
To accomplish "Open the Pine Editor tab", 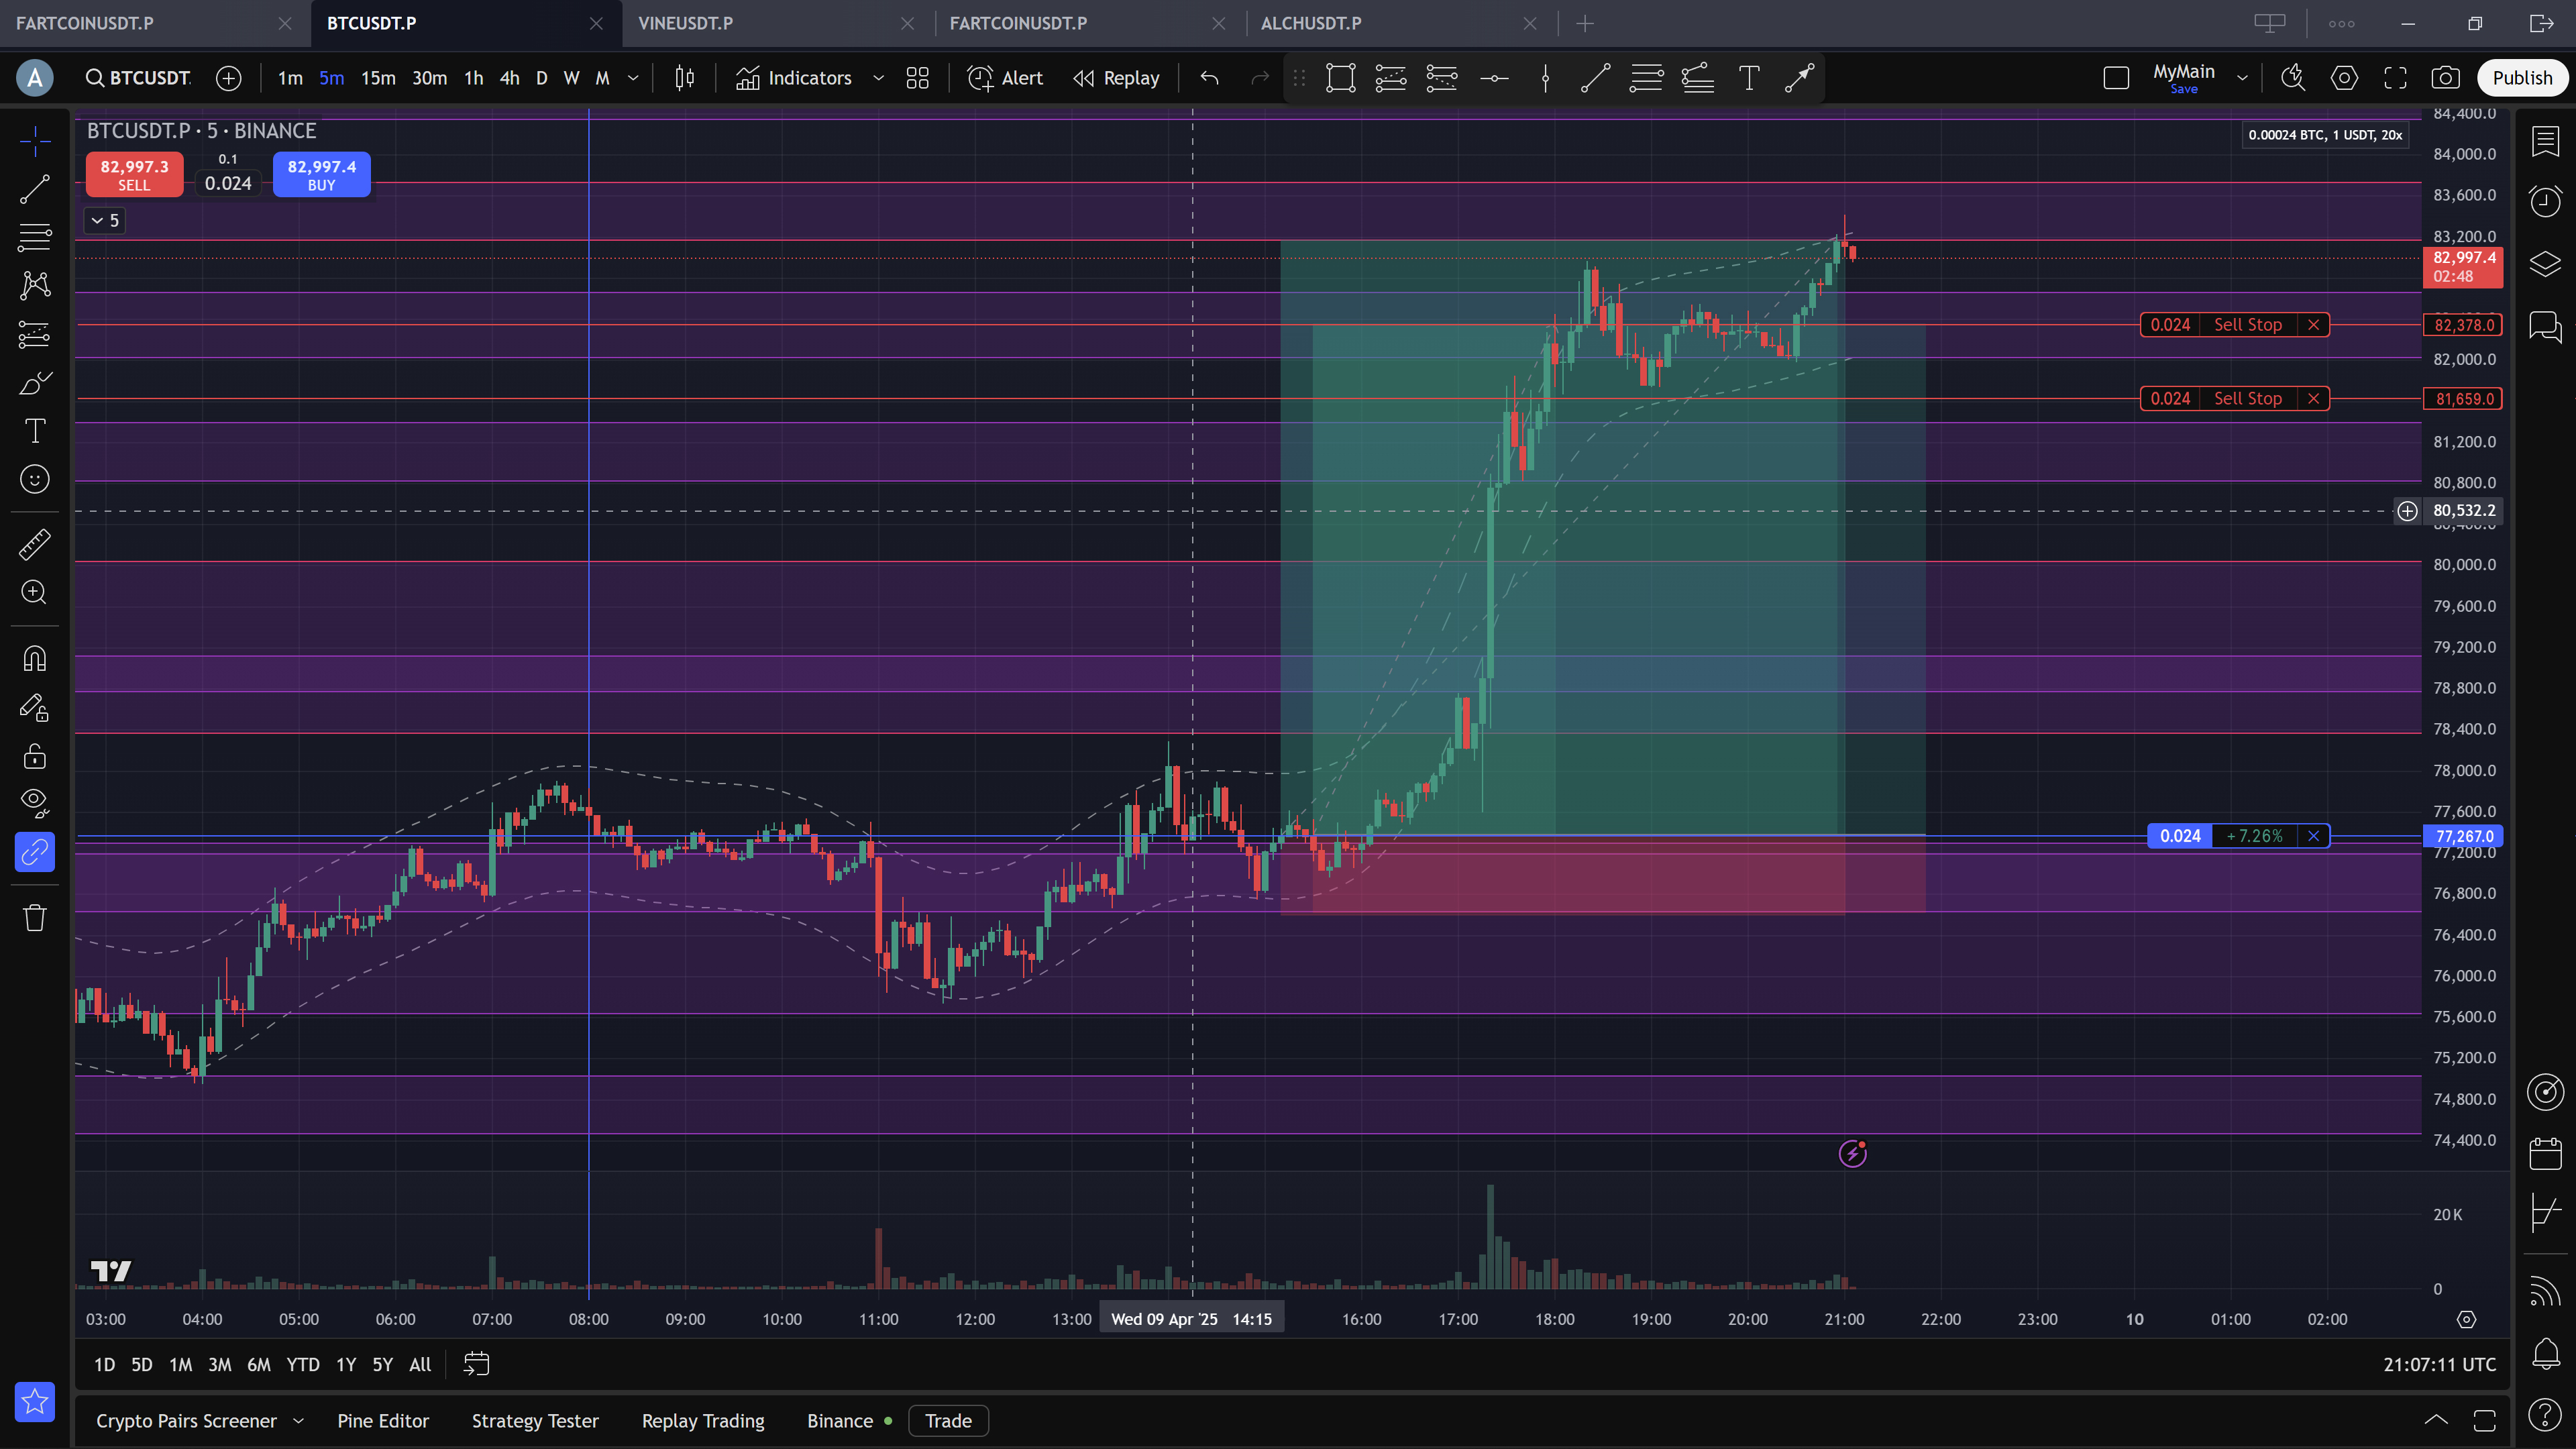I will (x=383, y=1421).
